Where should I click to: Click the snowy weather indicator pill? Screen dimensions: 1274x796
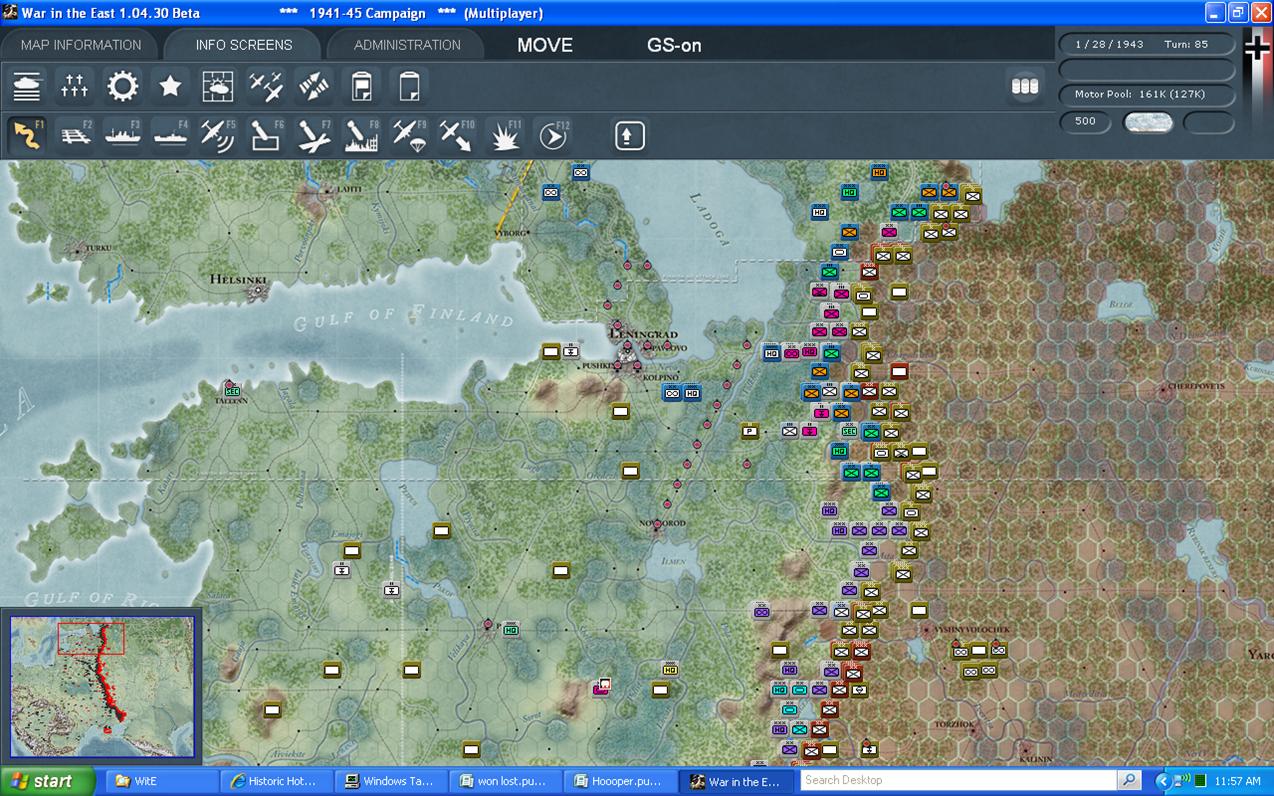click(1149, 122)
